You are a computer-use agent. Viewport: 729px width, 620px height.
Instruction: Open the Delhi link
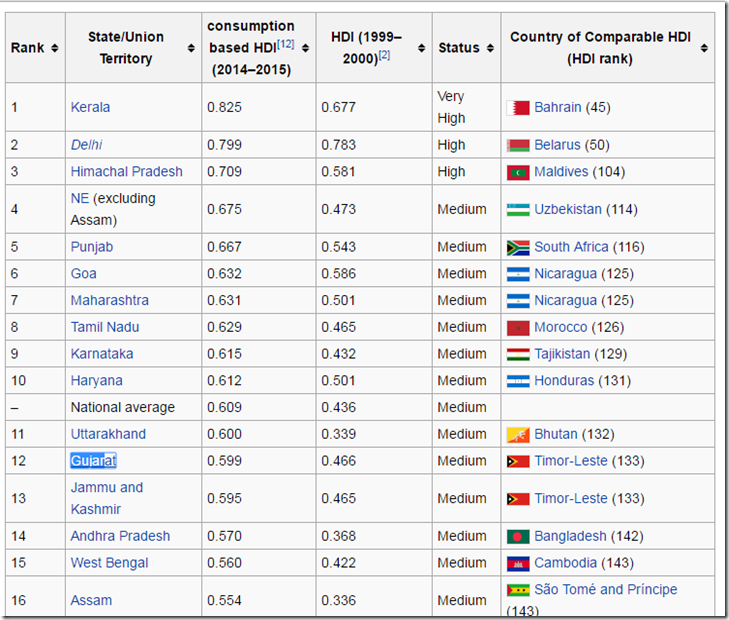[x=86, y=145]
